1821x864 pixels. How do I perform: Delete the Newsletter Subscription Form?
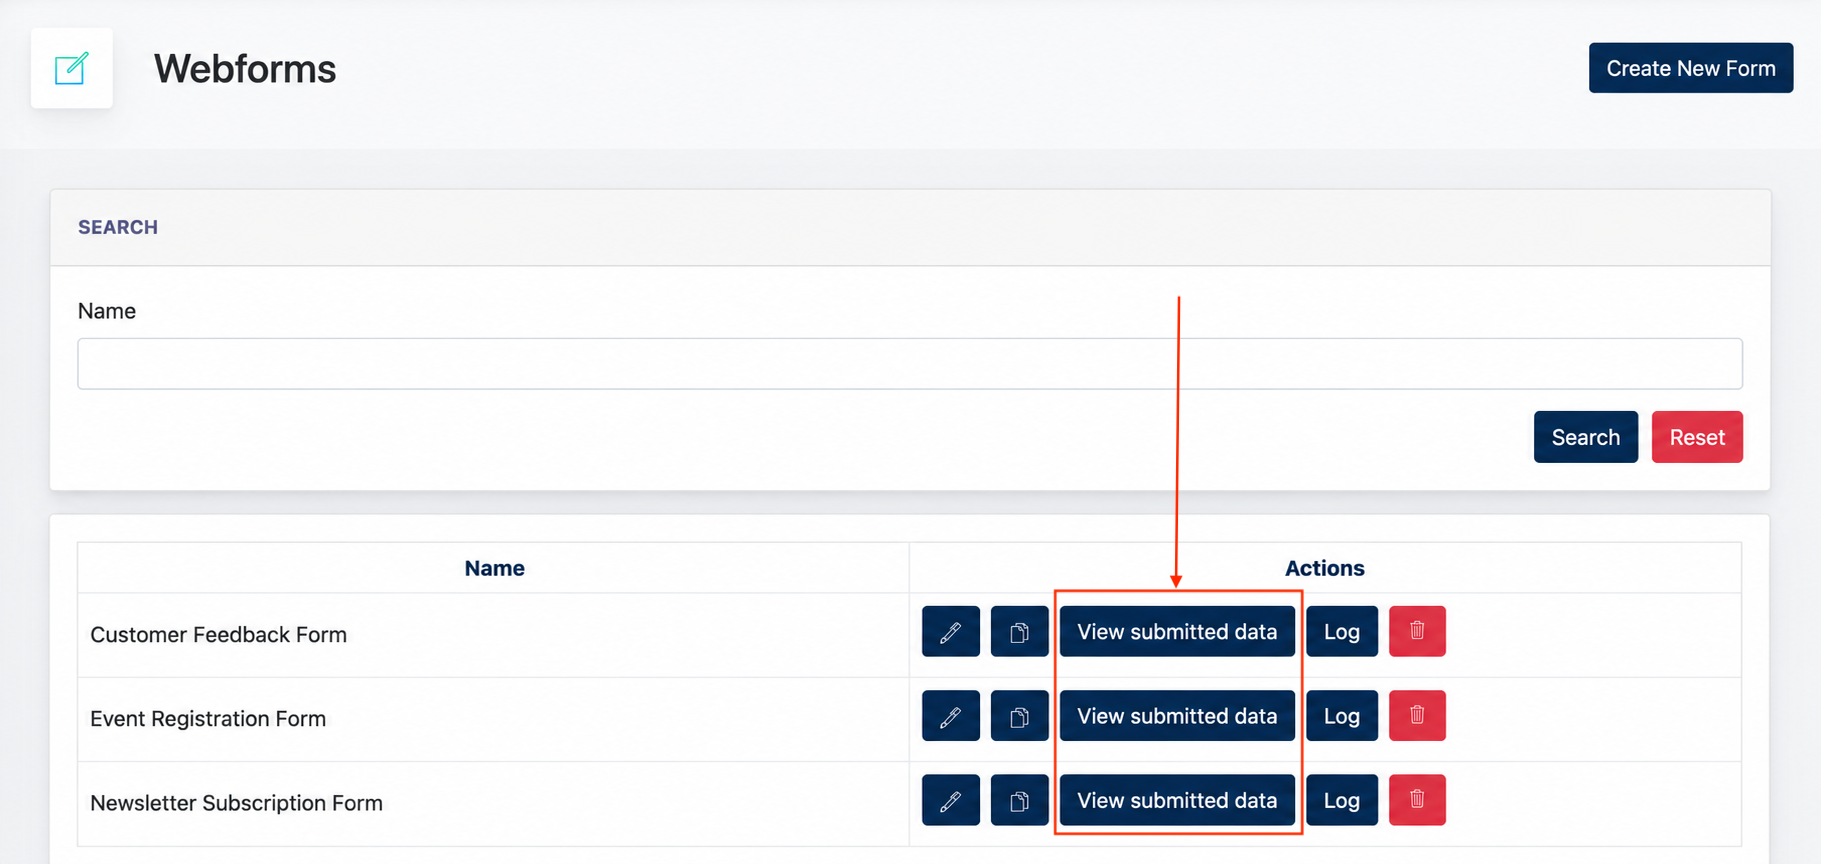(x=1417, y=800)
